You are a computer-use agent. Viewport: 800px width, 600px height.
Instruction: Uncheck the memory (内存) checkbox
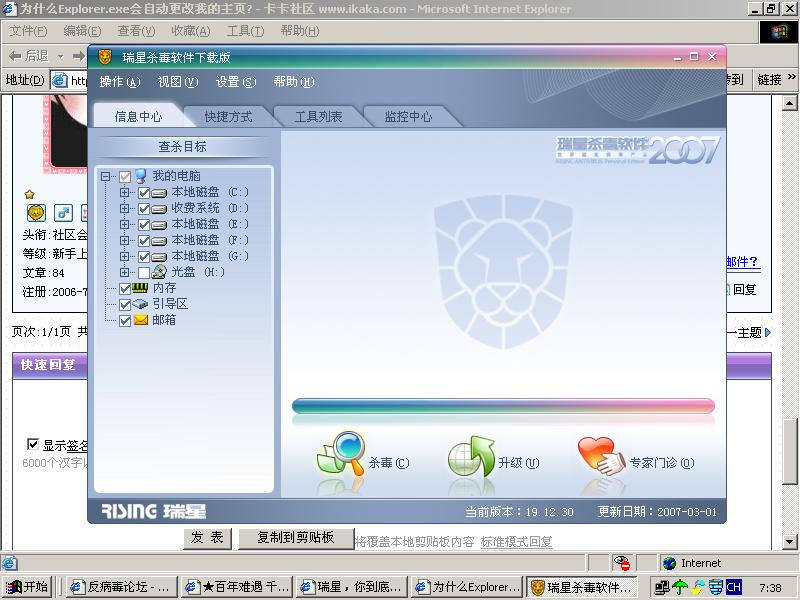click(x=125, y=289)
